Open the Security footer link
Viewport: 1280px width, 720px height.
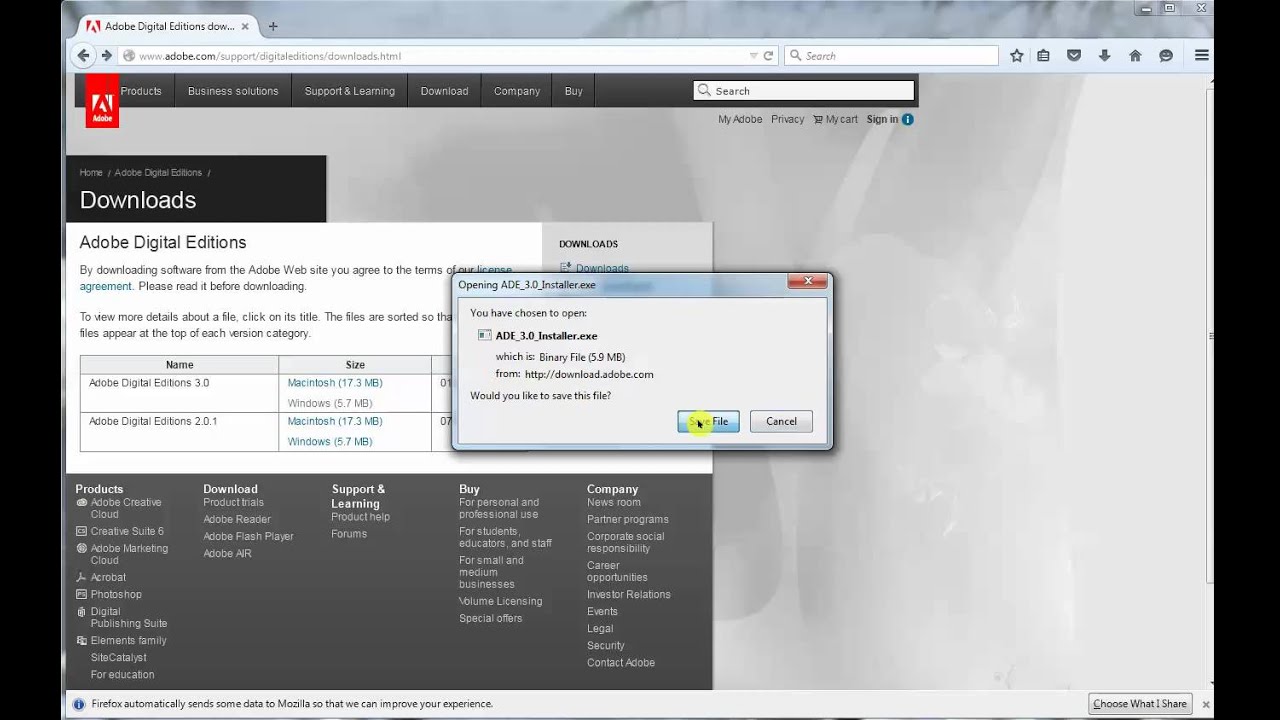[606, 645]
